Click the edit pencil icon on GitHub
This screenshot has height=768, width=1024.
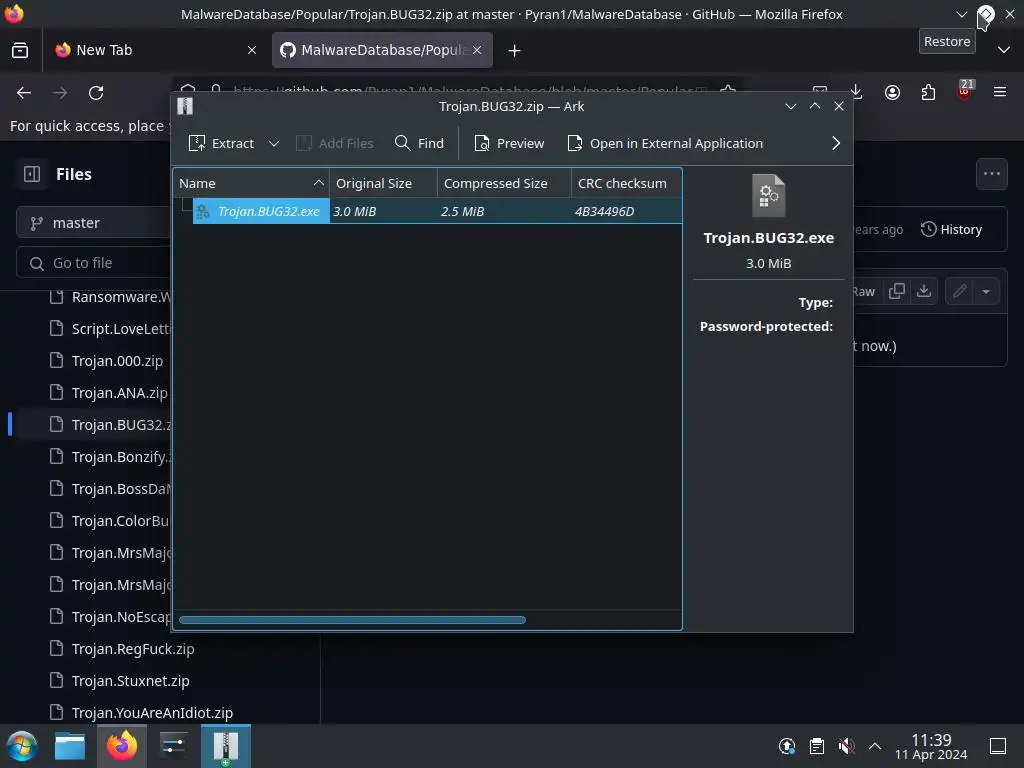(959, 291)
